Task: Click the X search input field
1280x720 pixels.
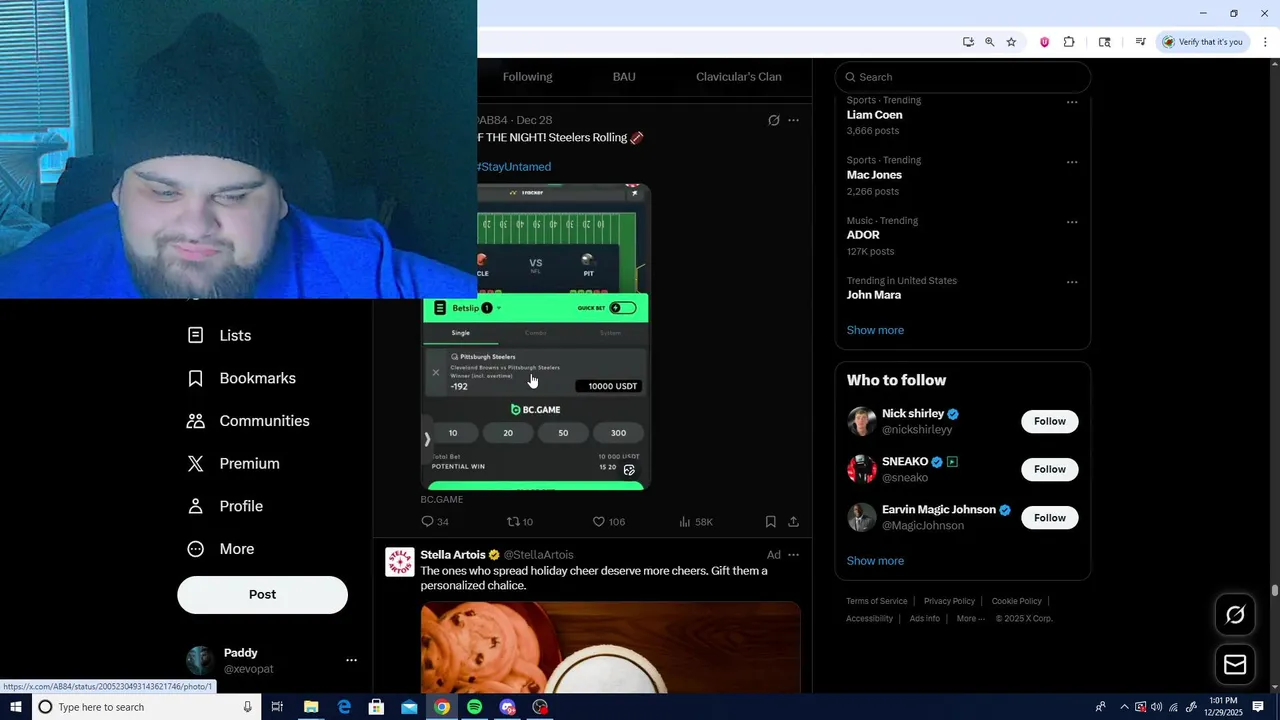Action: tap(963, 77)
